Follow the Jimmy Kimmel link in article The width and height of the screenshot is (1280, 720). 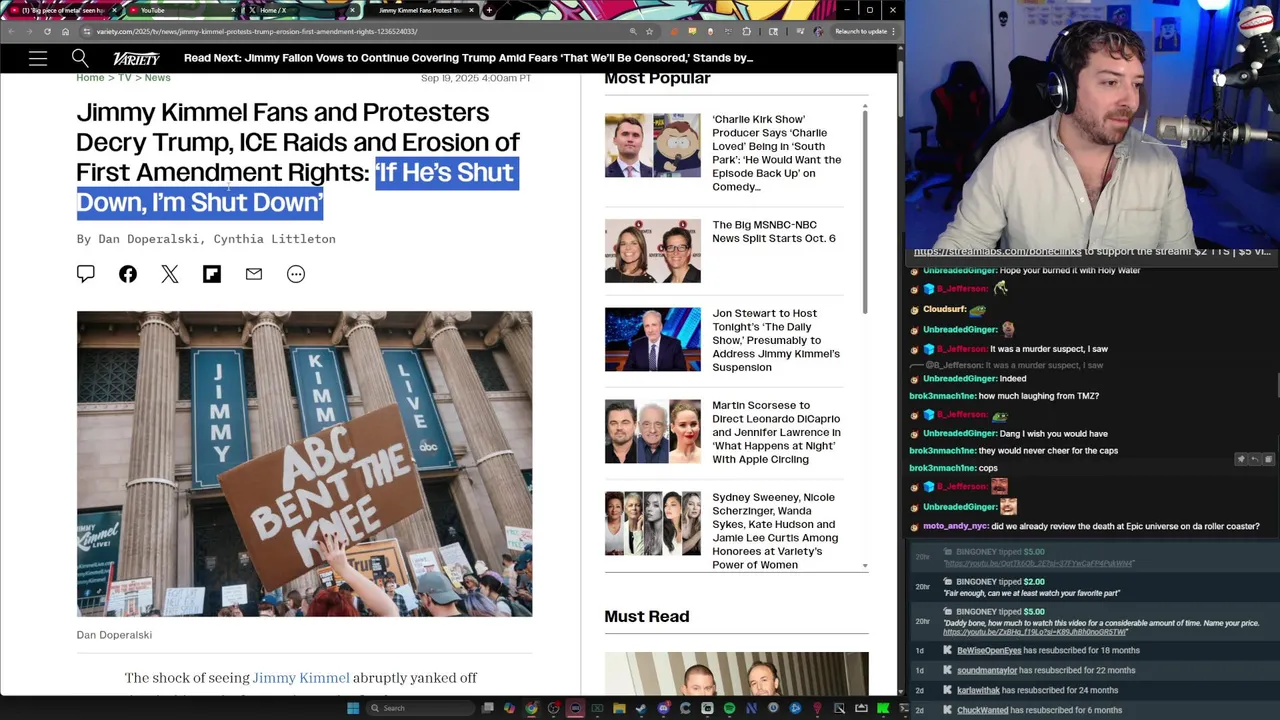(301, 678)
